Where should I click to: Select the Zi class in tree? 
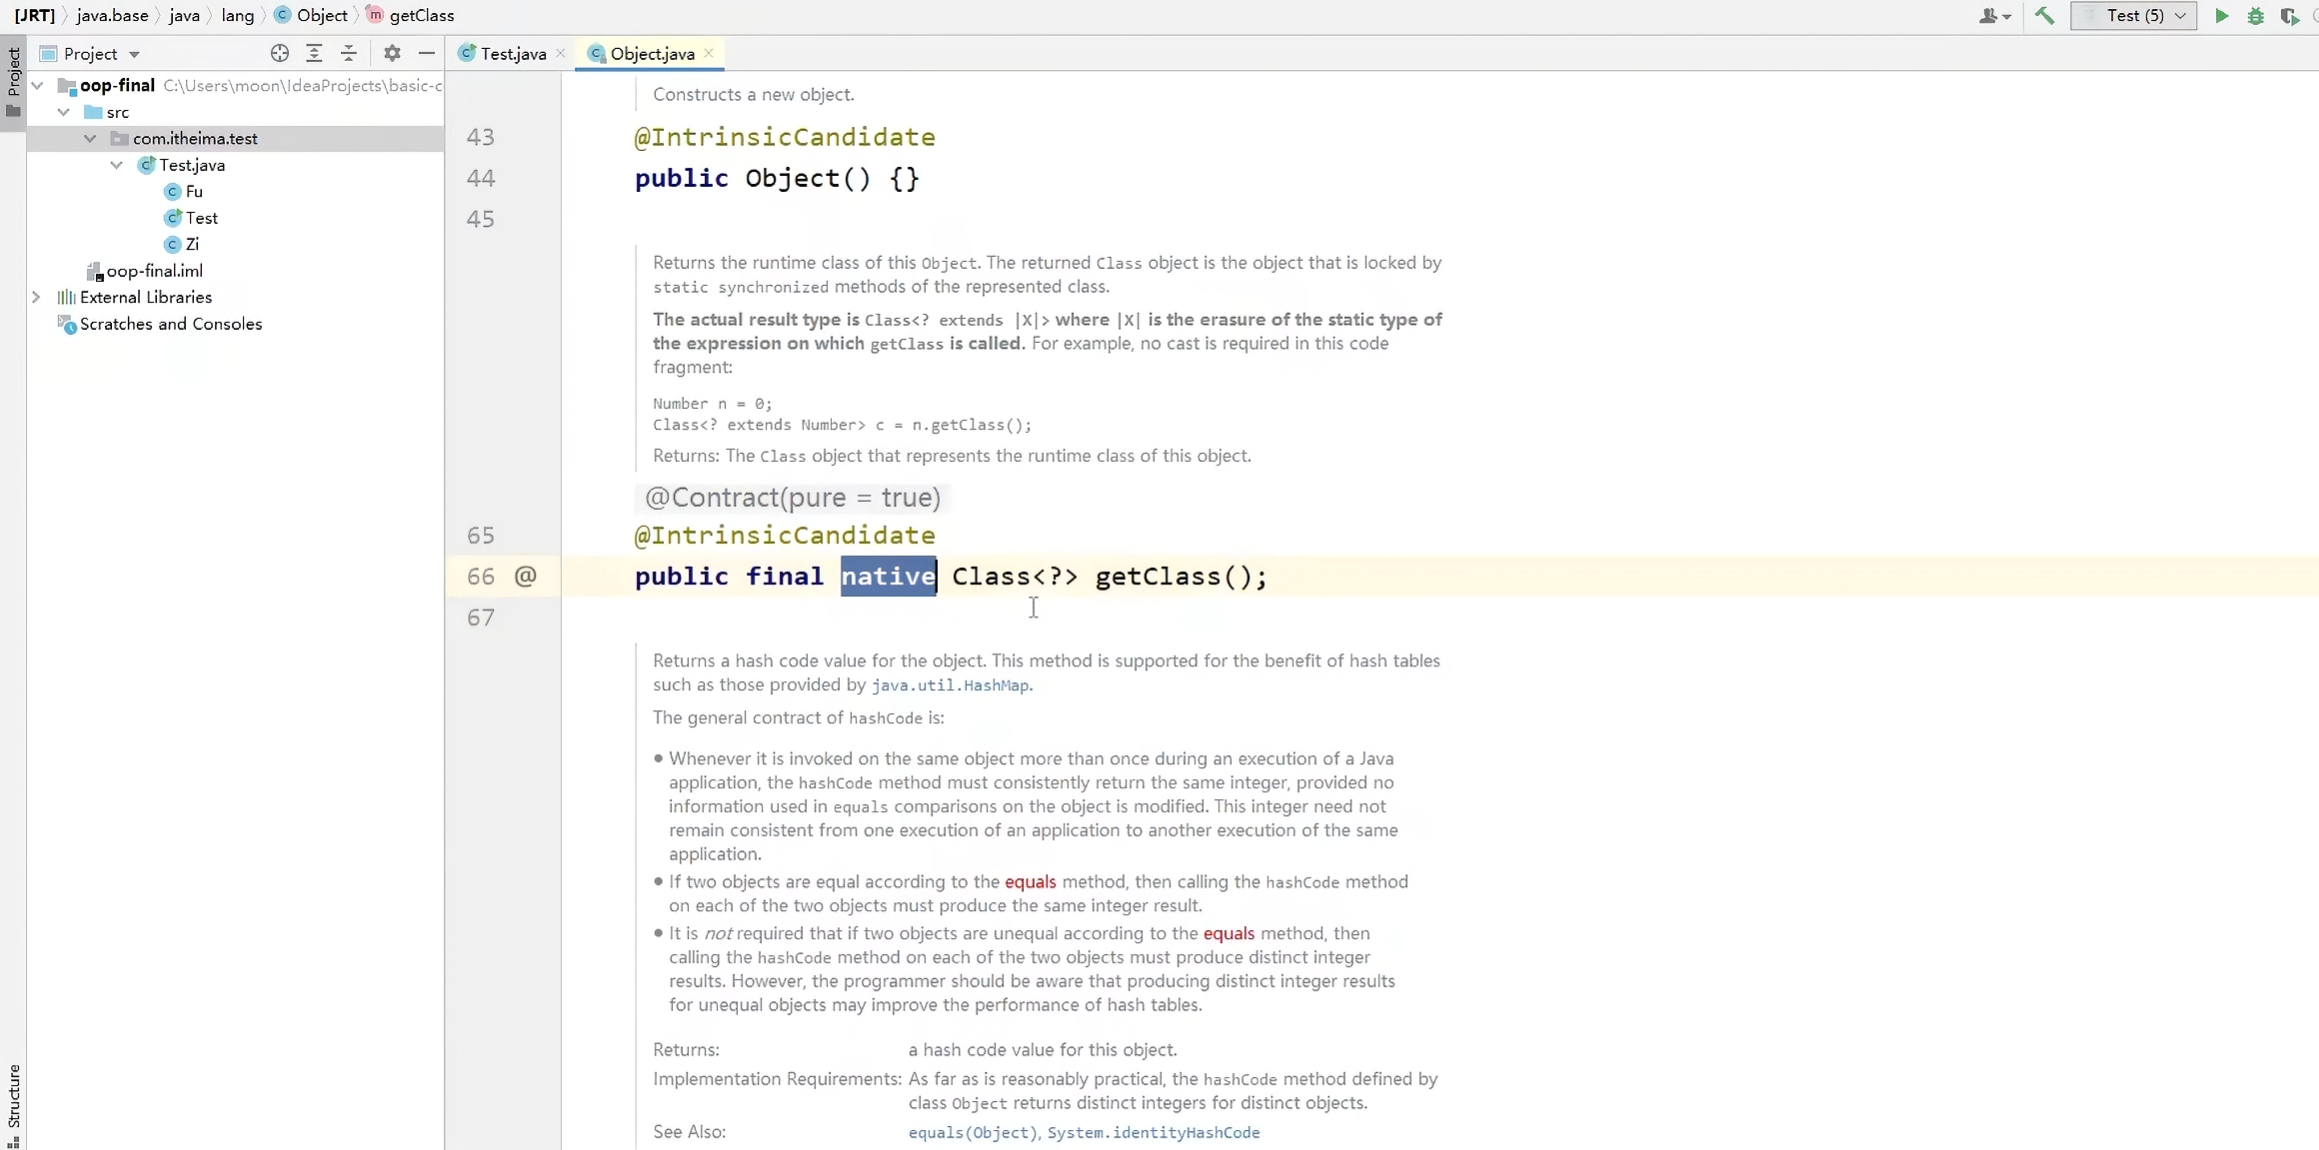191,244
